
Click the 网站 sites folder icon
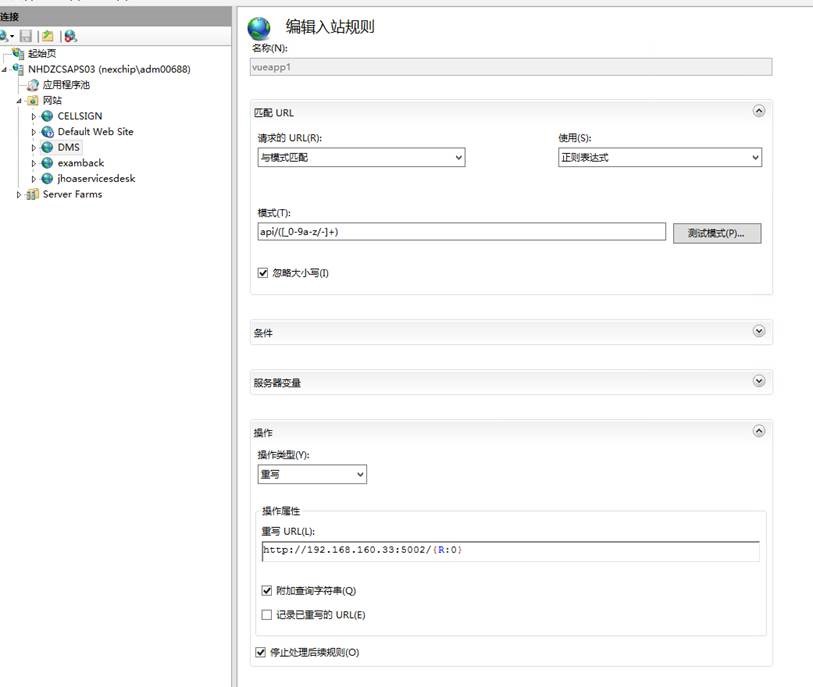[x=33, y=100]
